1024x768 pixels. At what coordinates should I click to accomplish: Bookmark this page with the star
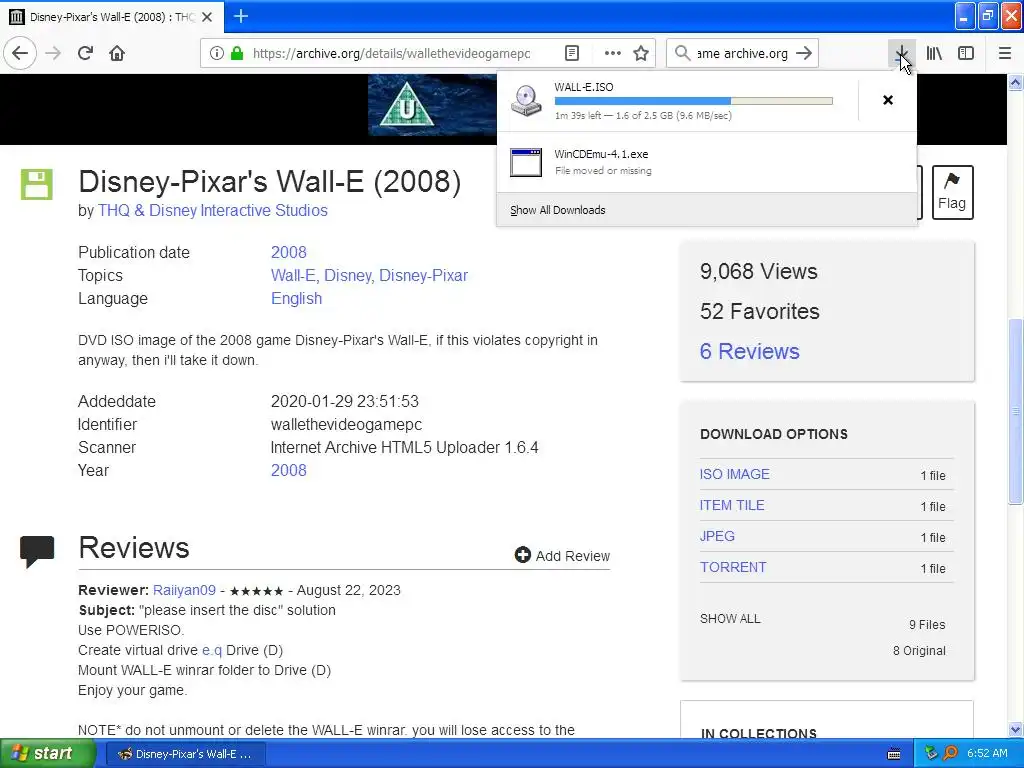tap(641, 53)
